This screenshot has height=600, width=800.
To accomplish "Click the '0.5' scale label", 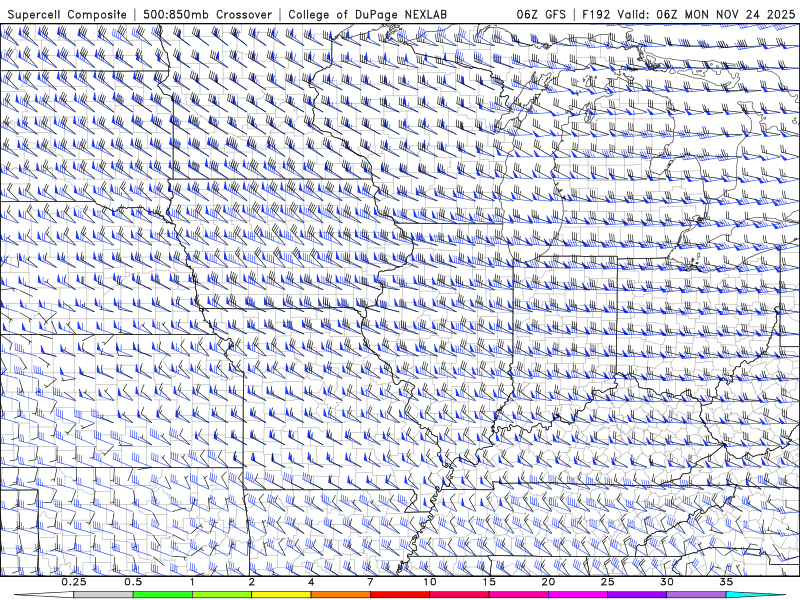I will [133, 582].
